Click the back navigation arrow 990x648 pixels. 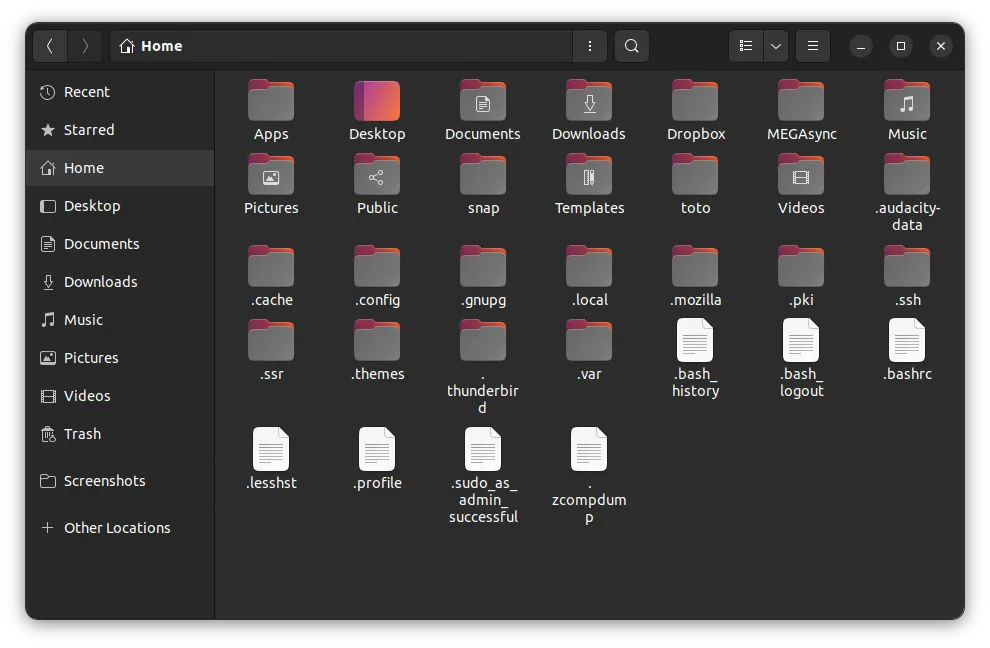(50, 46)
